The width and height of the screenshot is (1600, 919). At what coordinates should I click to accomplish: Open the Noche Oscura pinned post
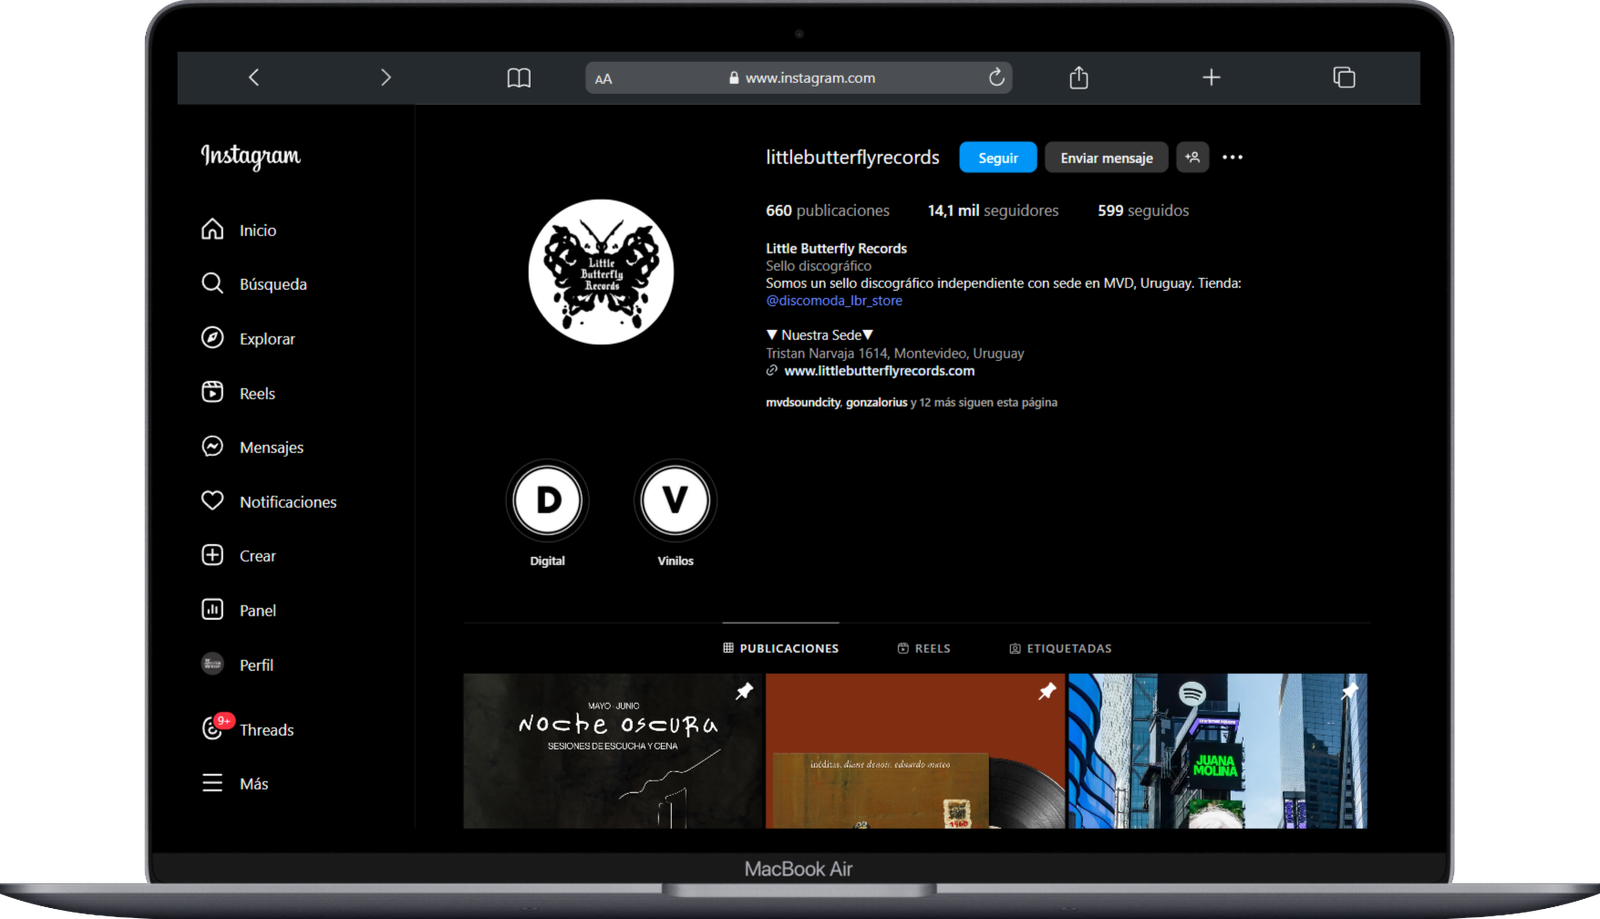pos(612,751)
